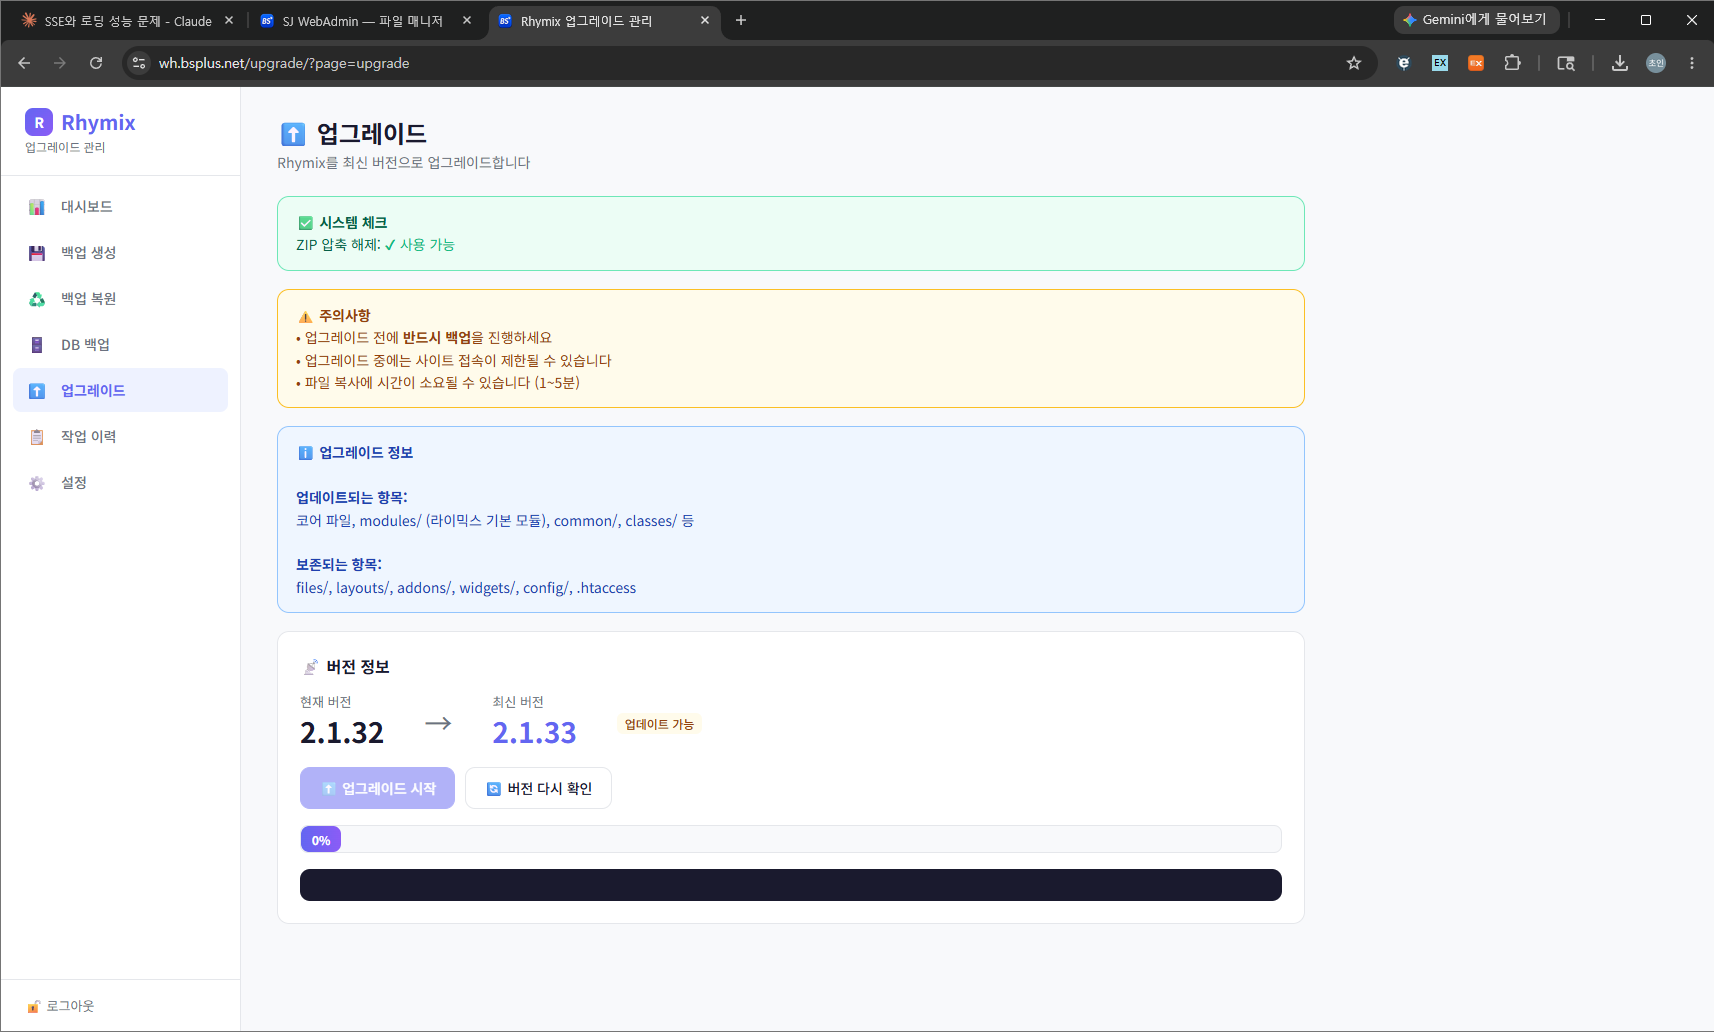Open the browser Downloads panel
The width and height of the screenshot is (1714, 1032).
tap(1620, 63)
